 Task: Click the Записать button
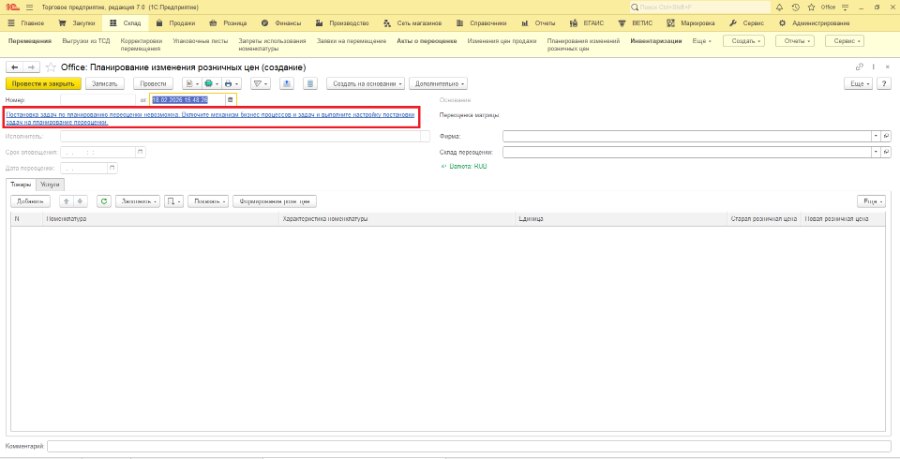(x=105, y=84)
